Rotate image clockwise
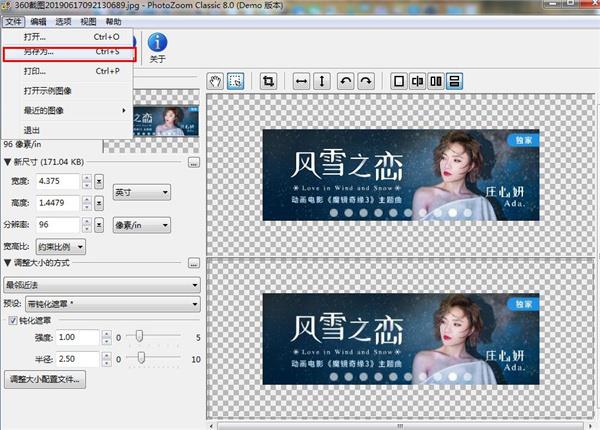This screenshot has height=430, width=600. click(x=366, y=81)
